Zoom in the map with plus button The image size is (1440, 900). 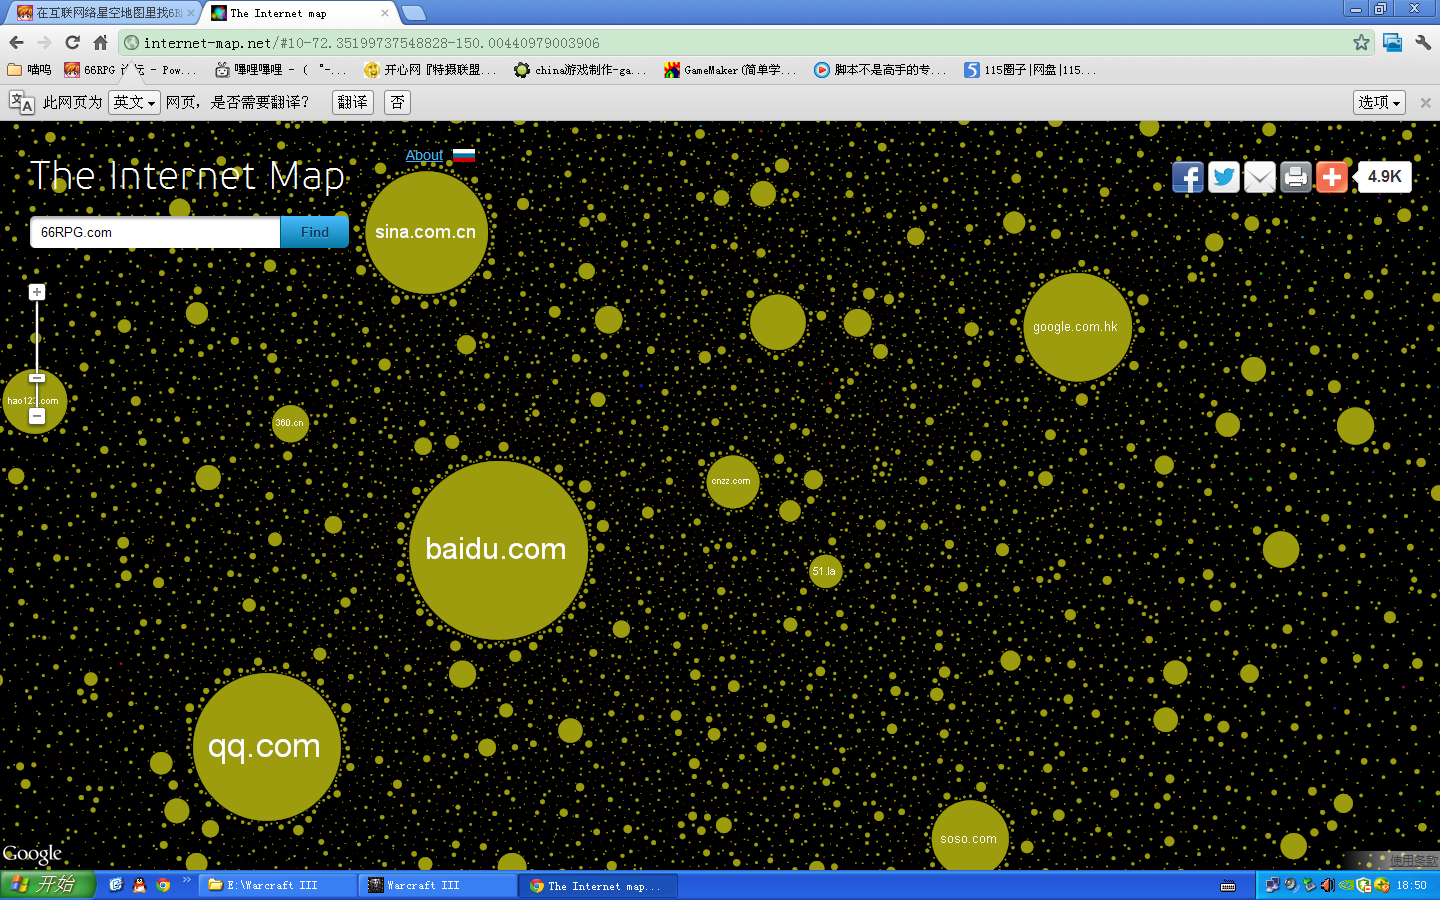(37, 292)
